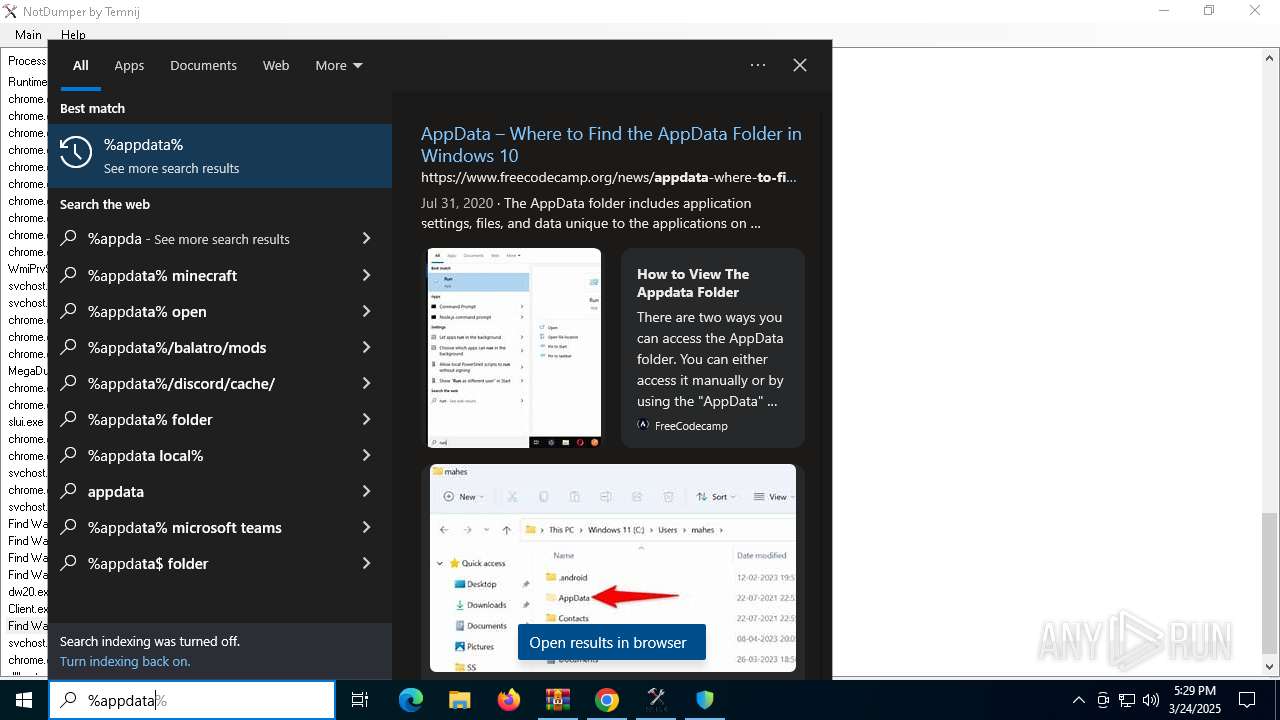This screenshot has width=1280, height=720.
Task: Expand 'appdata' suggestion arrow
Action: pos(366,491)
